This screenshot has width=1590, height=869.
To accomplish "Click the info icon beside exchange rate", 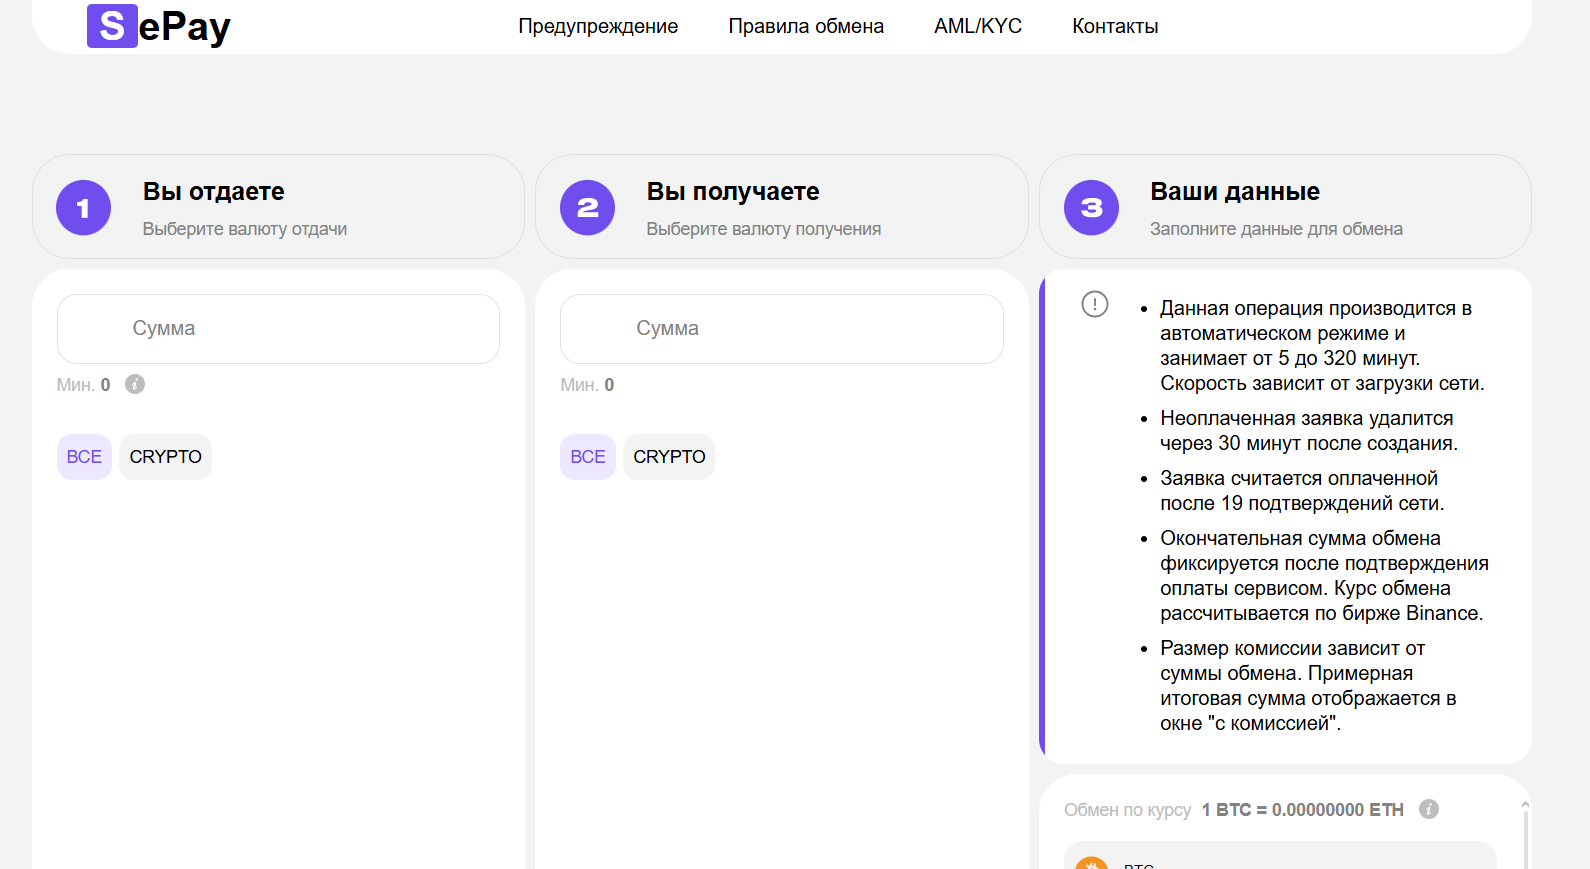I will pos(1429,809).
